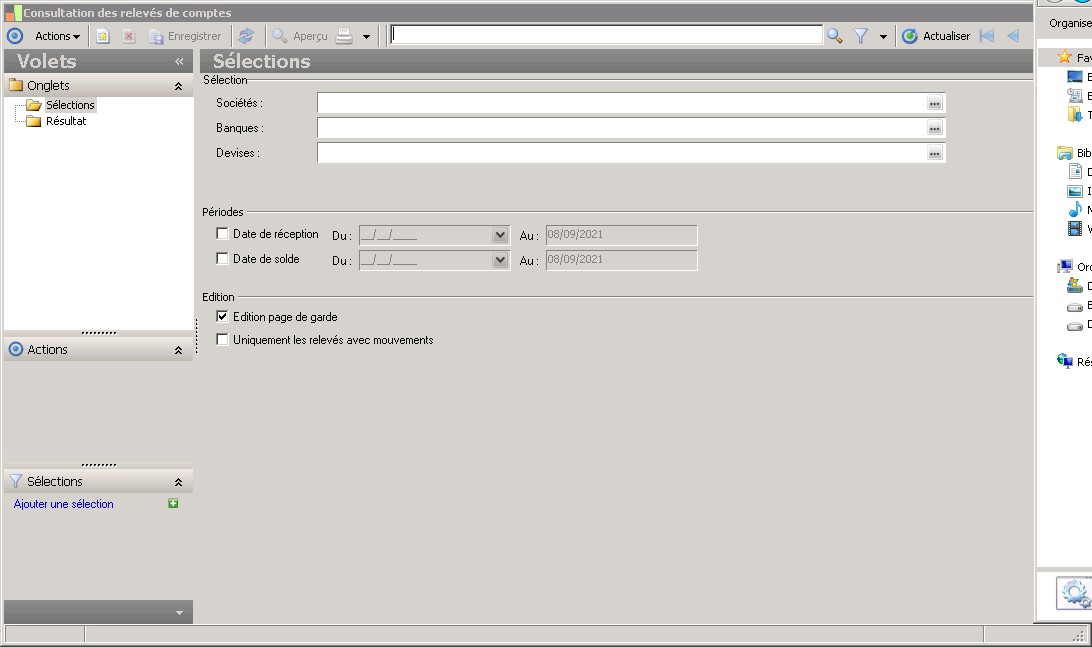This screenshot has width=1092, height=647.
Task: Click the round Actions toolbar icon
Action: click(15, 36)
